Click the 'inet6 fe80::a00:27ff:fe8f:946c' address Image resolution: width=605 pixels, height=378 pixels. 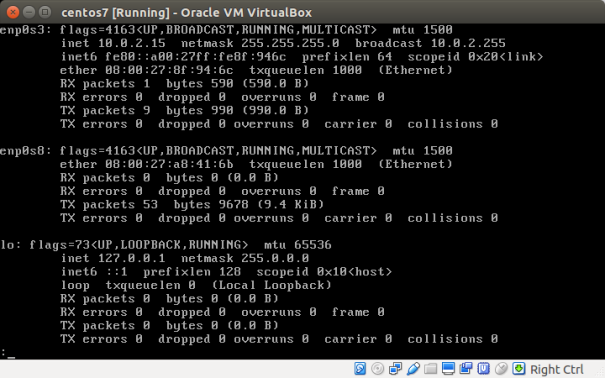173,57
